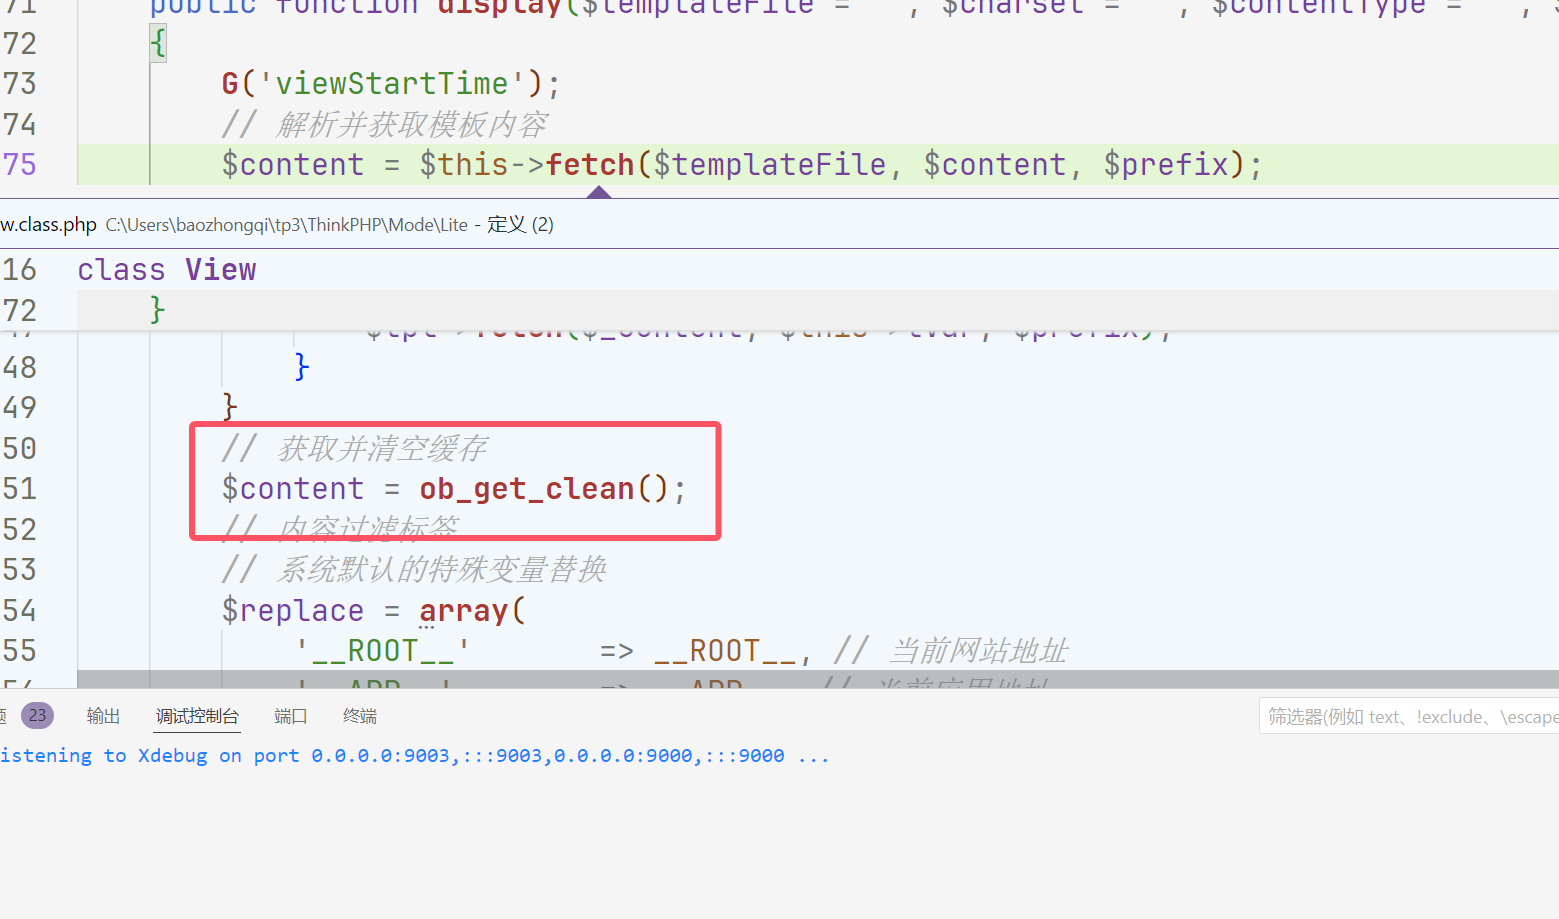Click the fetch method call on line 75
Image resolution: width=1559 pixels, height=919 pixels.
click(590, 165)
